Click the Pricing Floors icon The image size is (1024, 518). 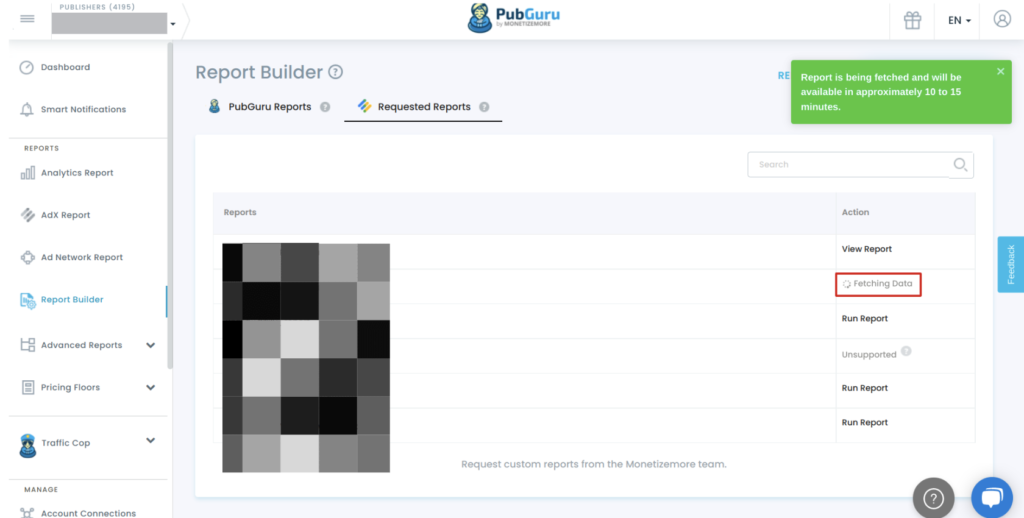[x=27, y=387]
